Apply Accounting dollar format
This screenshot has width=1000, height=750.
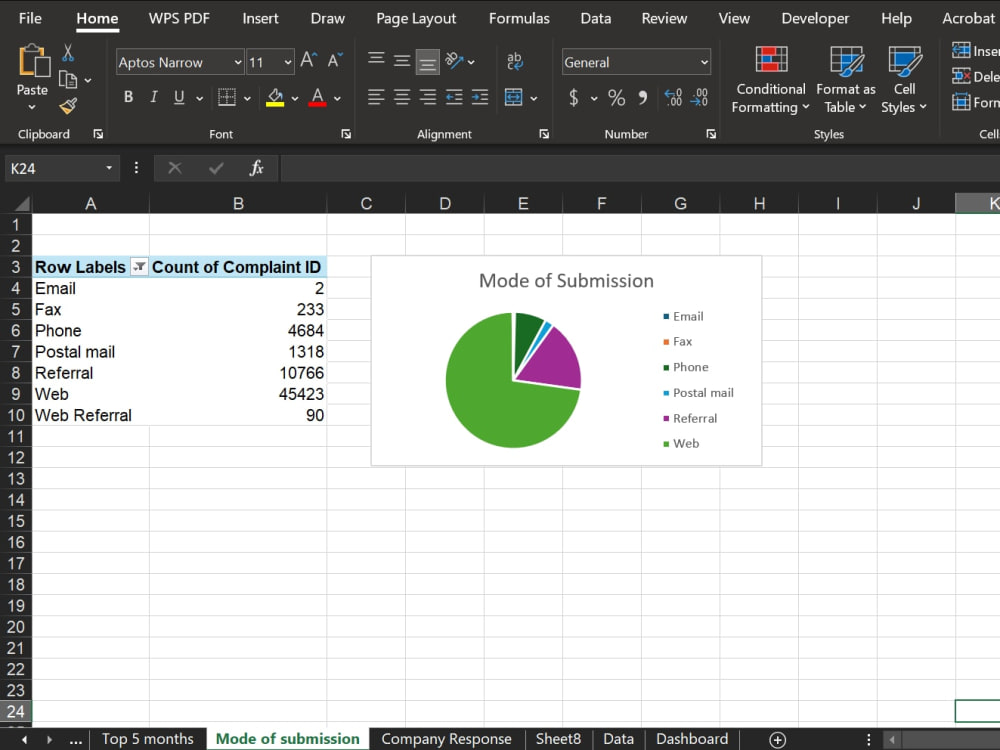[574, 98]
